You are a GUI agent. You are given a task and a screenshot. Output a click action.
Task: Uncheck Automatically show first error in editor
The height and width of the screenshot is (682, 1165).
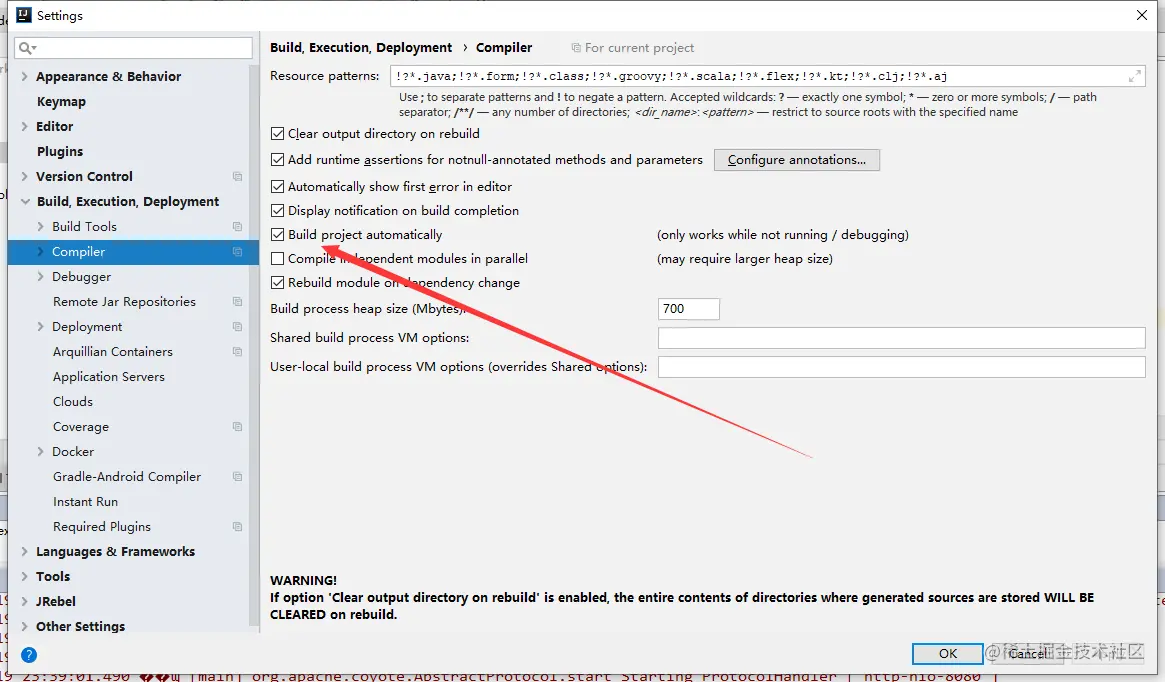click(278, 186)
